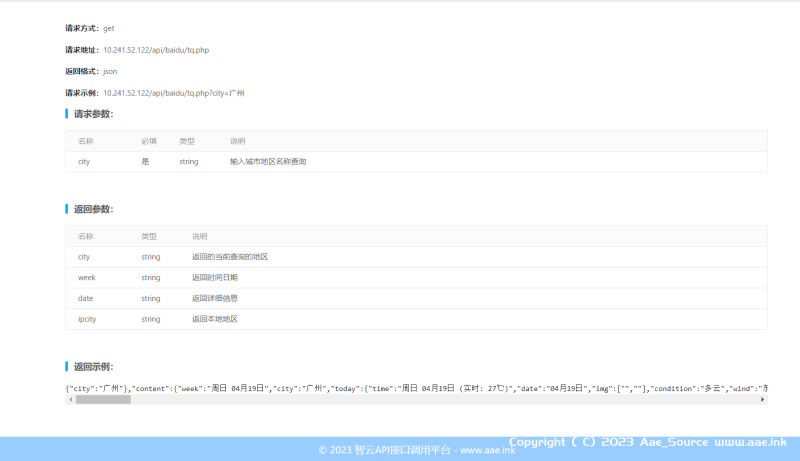Click the 'get' request method value

109,28
